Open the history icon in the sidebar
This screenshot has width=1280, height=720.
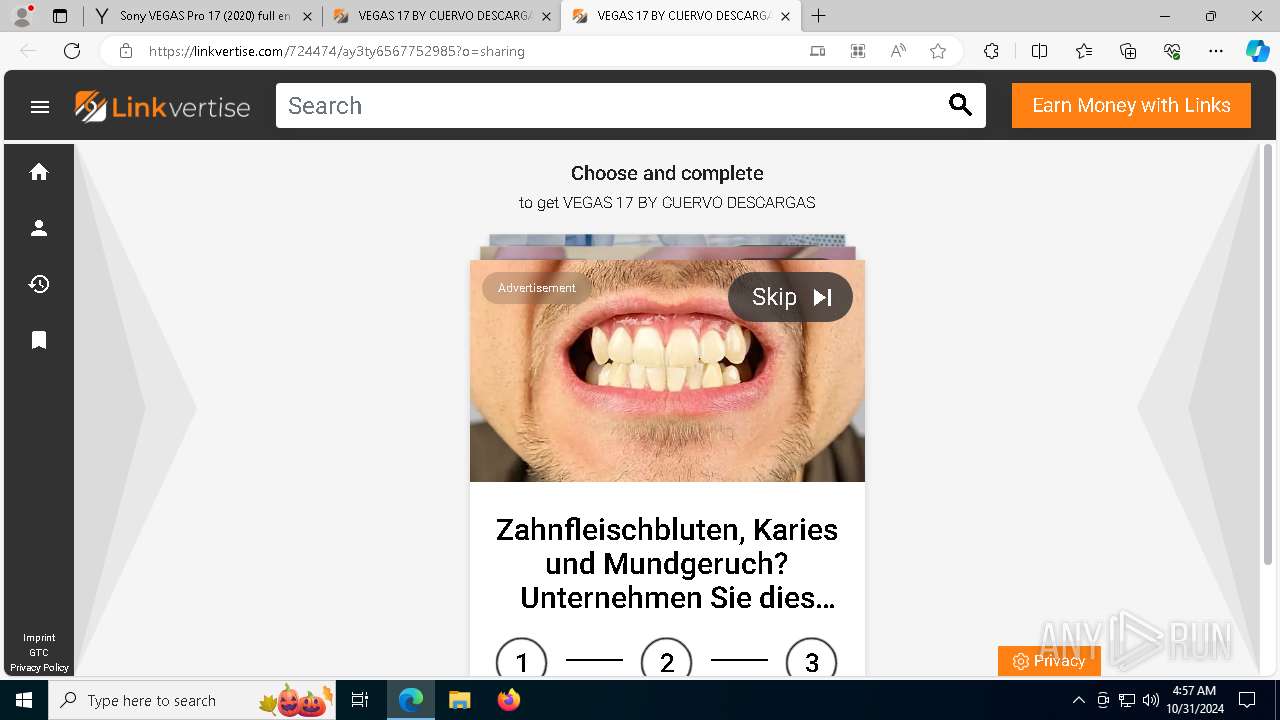click(x=39, y=284)
